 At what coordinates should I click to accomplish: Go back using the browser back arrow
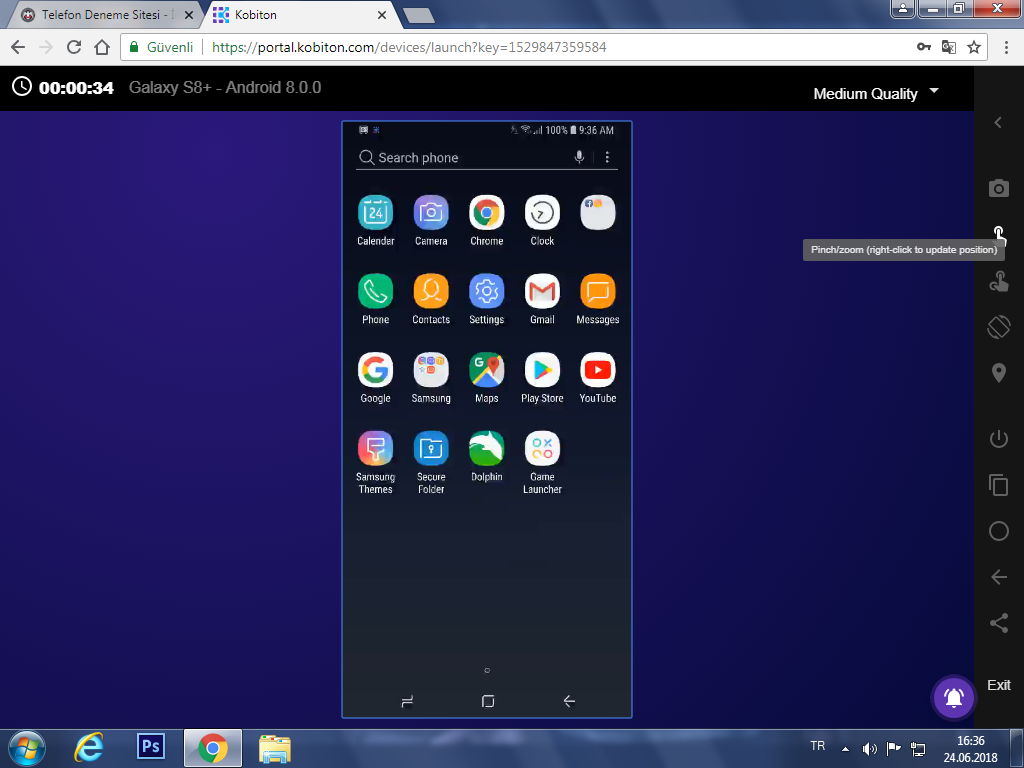[x=18, y=47]
